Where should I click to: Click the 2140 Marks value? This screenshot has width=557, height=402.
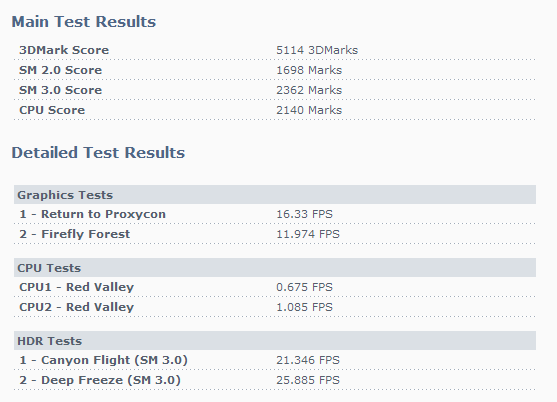[x=309, y=110]
